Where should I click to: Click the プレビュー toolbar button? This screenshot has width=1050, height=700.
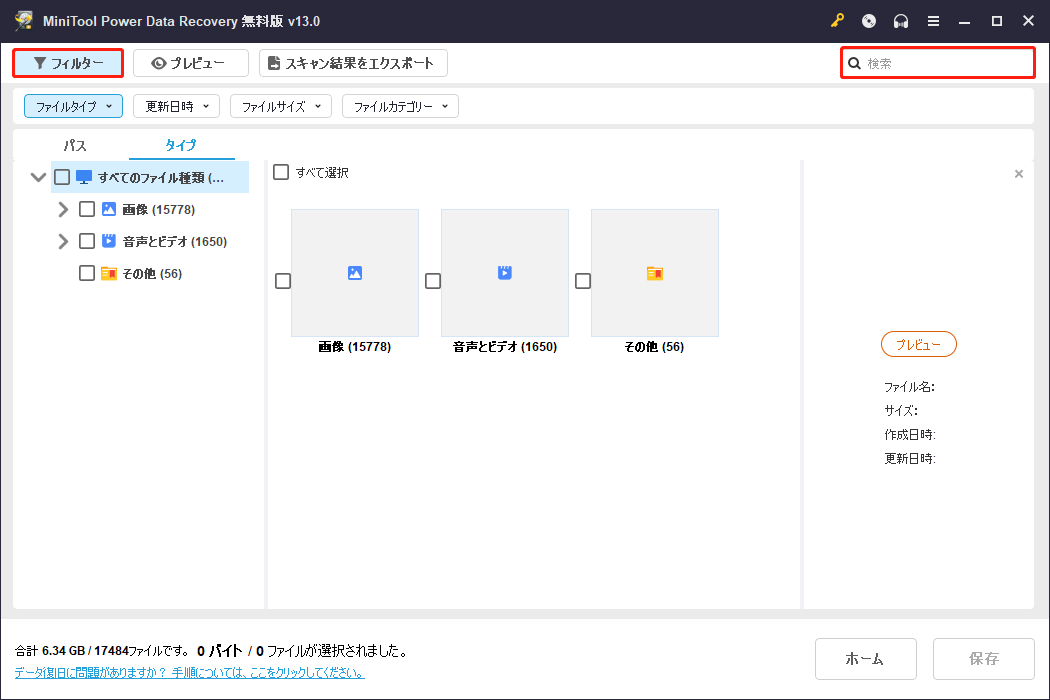[x=191, y=63]
